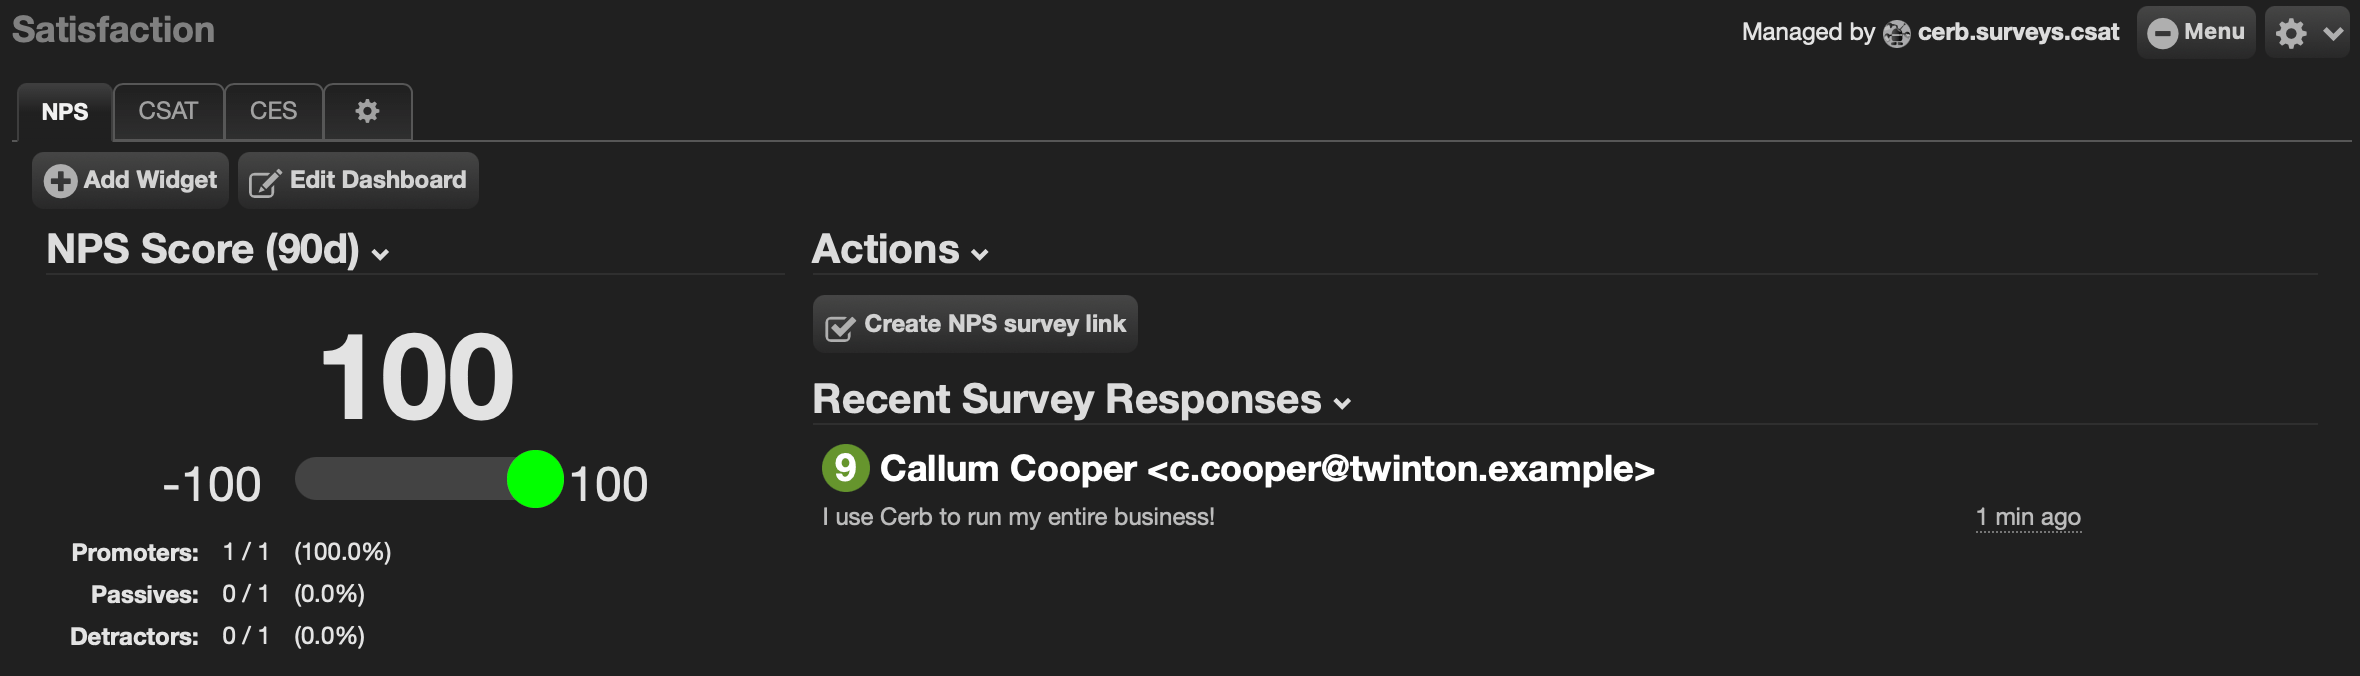The height and width of the screenshot is (676, 2360).
Task: Open the gear settings tab
Action: (367, 111)
